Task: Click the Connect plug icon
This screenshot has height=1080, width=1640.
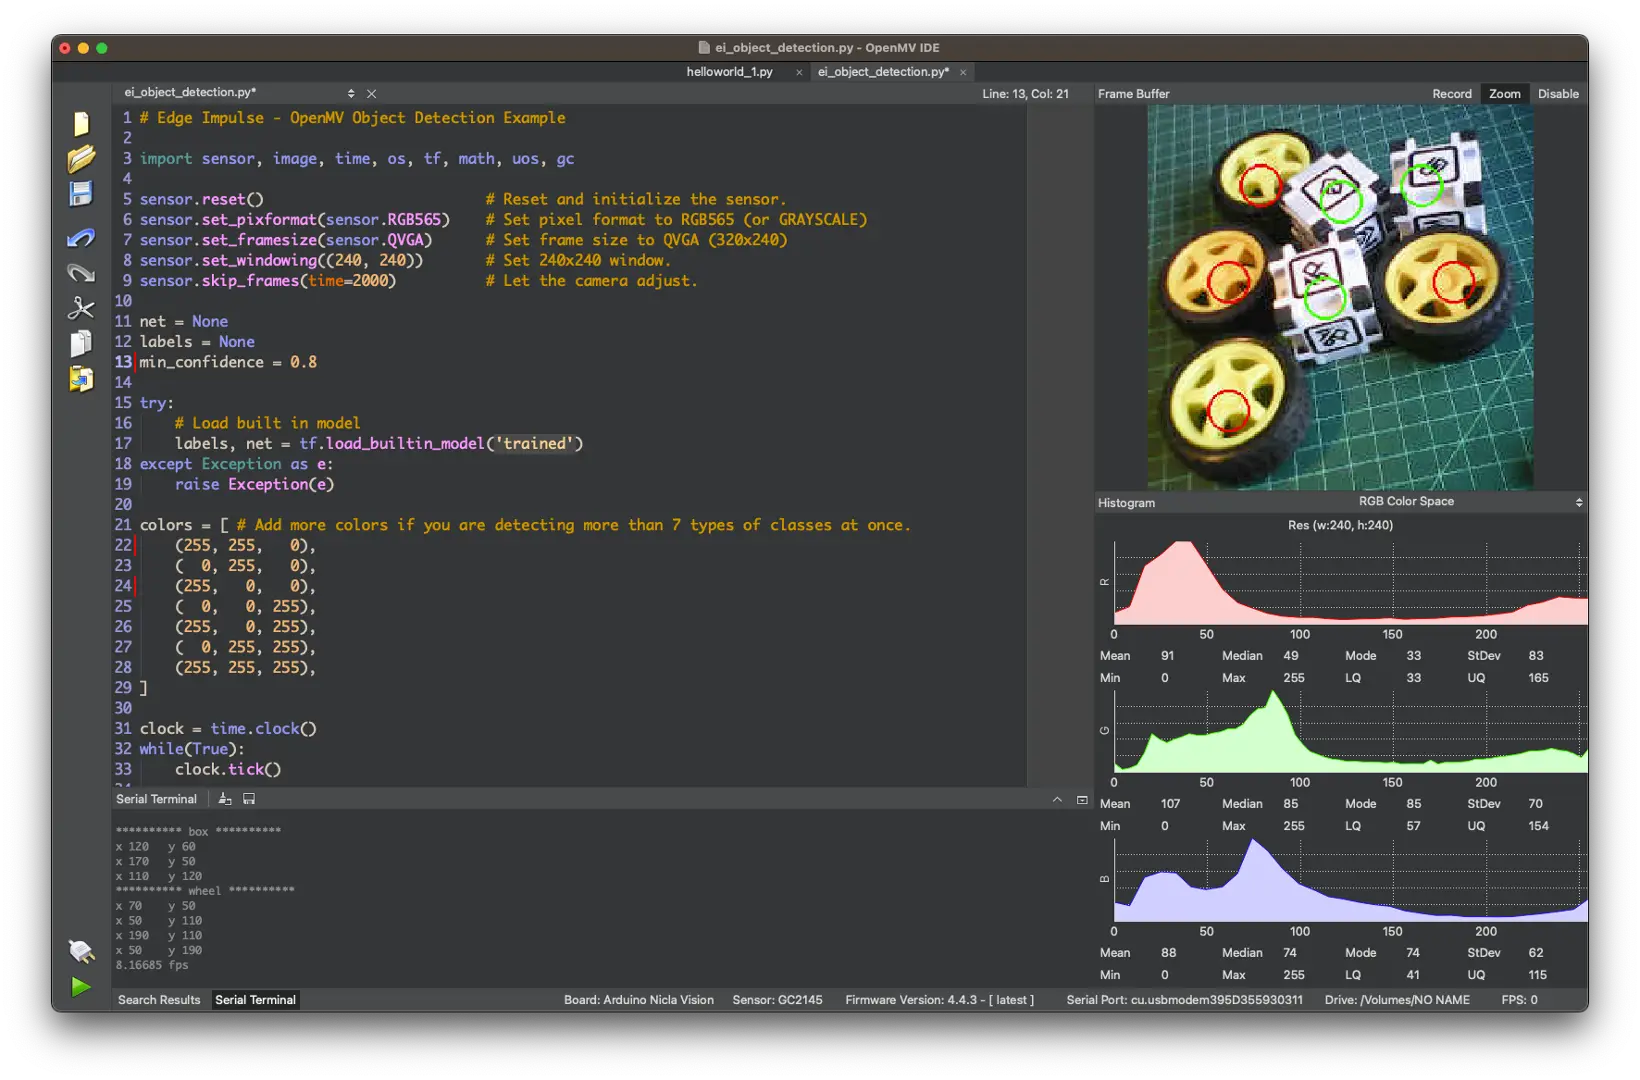Action: pyautogui.click(x=81, y=951)
